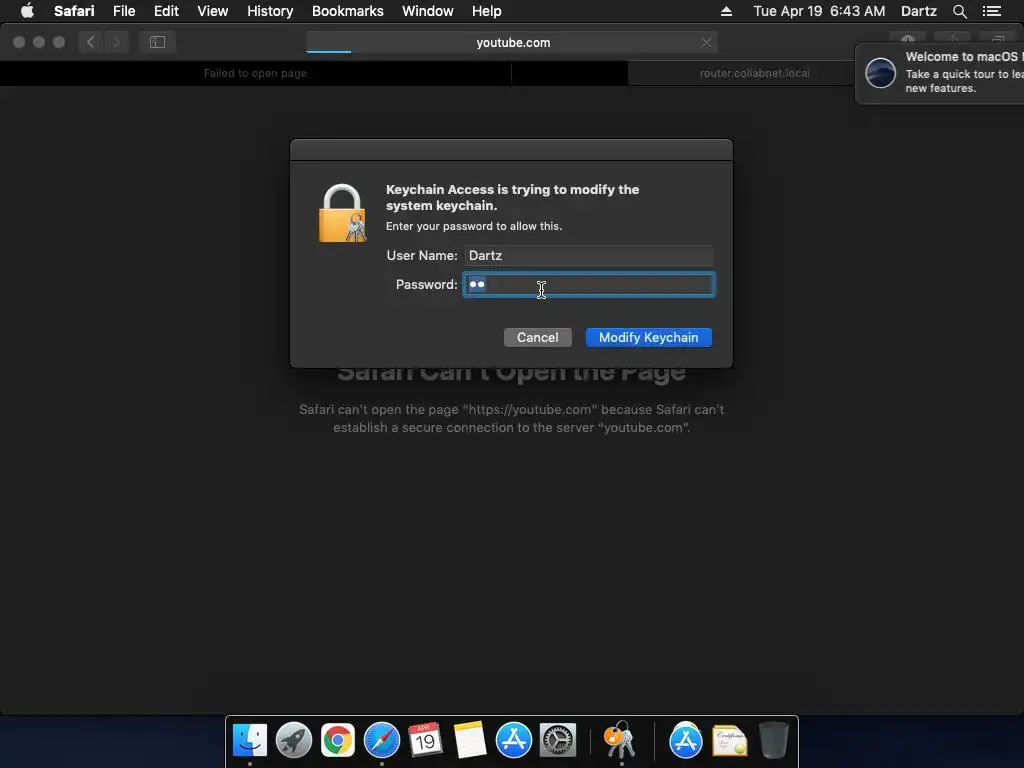Click Safari compass icon in the Dock
Image resolution: width=1024 pixels, height=768 pixels.
pyautogui.click(x=381, y=741)
